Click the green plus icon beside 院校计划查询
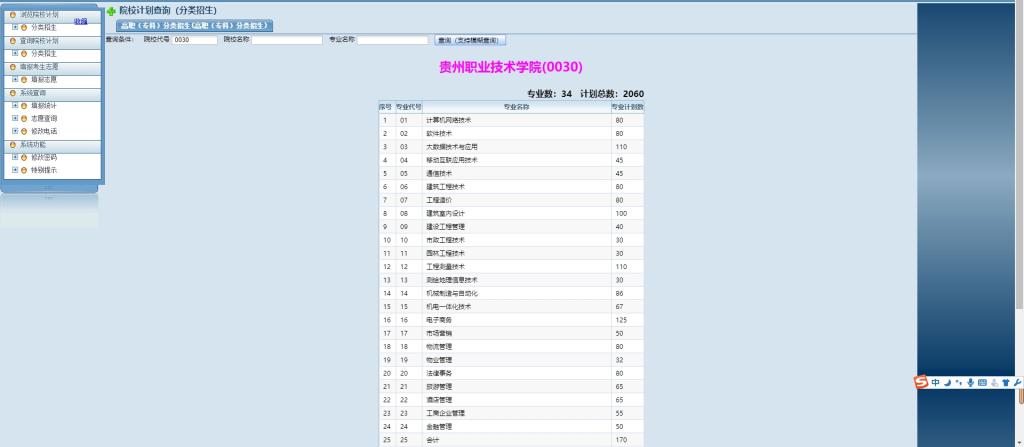1024x447 pixels. click(x=111, y=11)
